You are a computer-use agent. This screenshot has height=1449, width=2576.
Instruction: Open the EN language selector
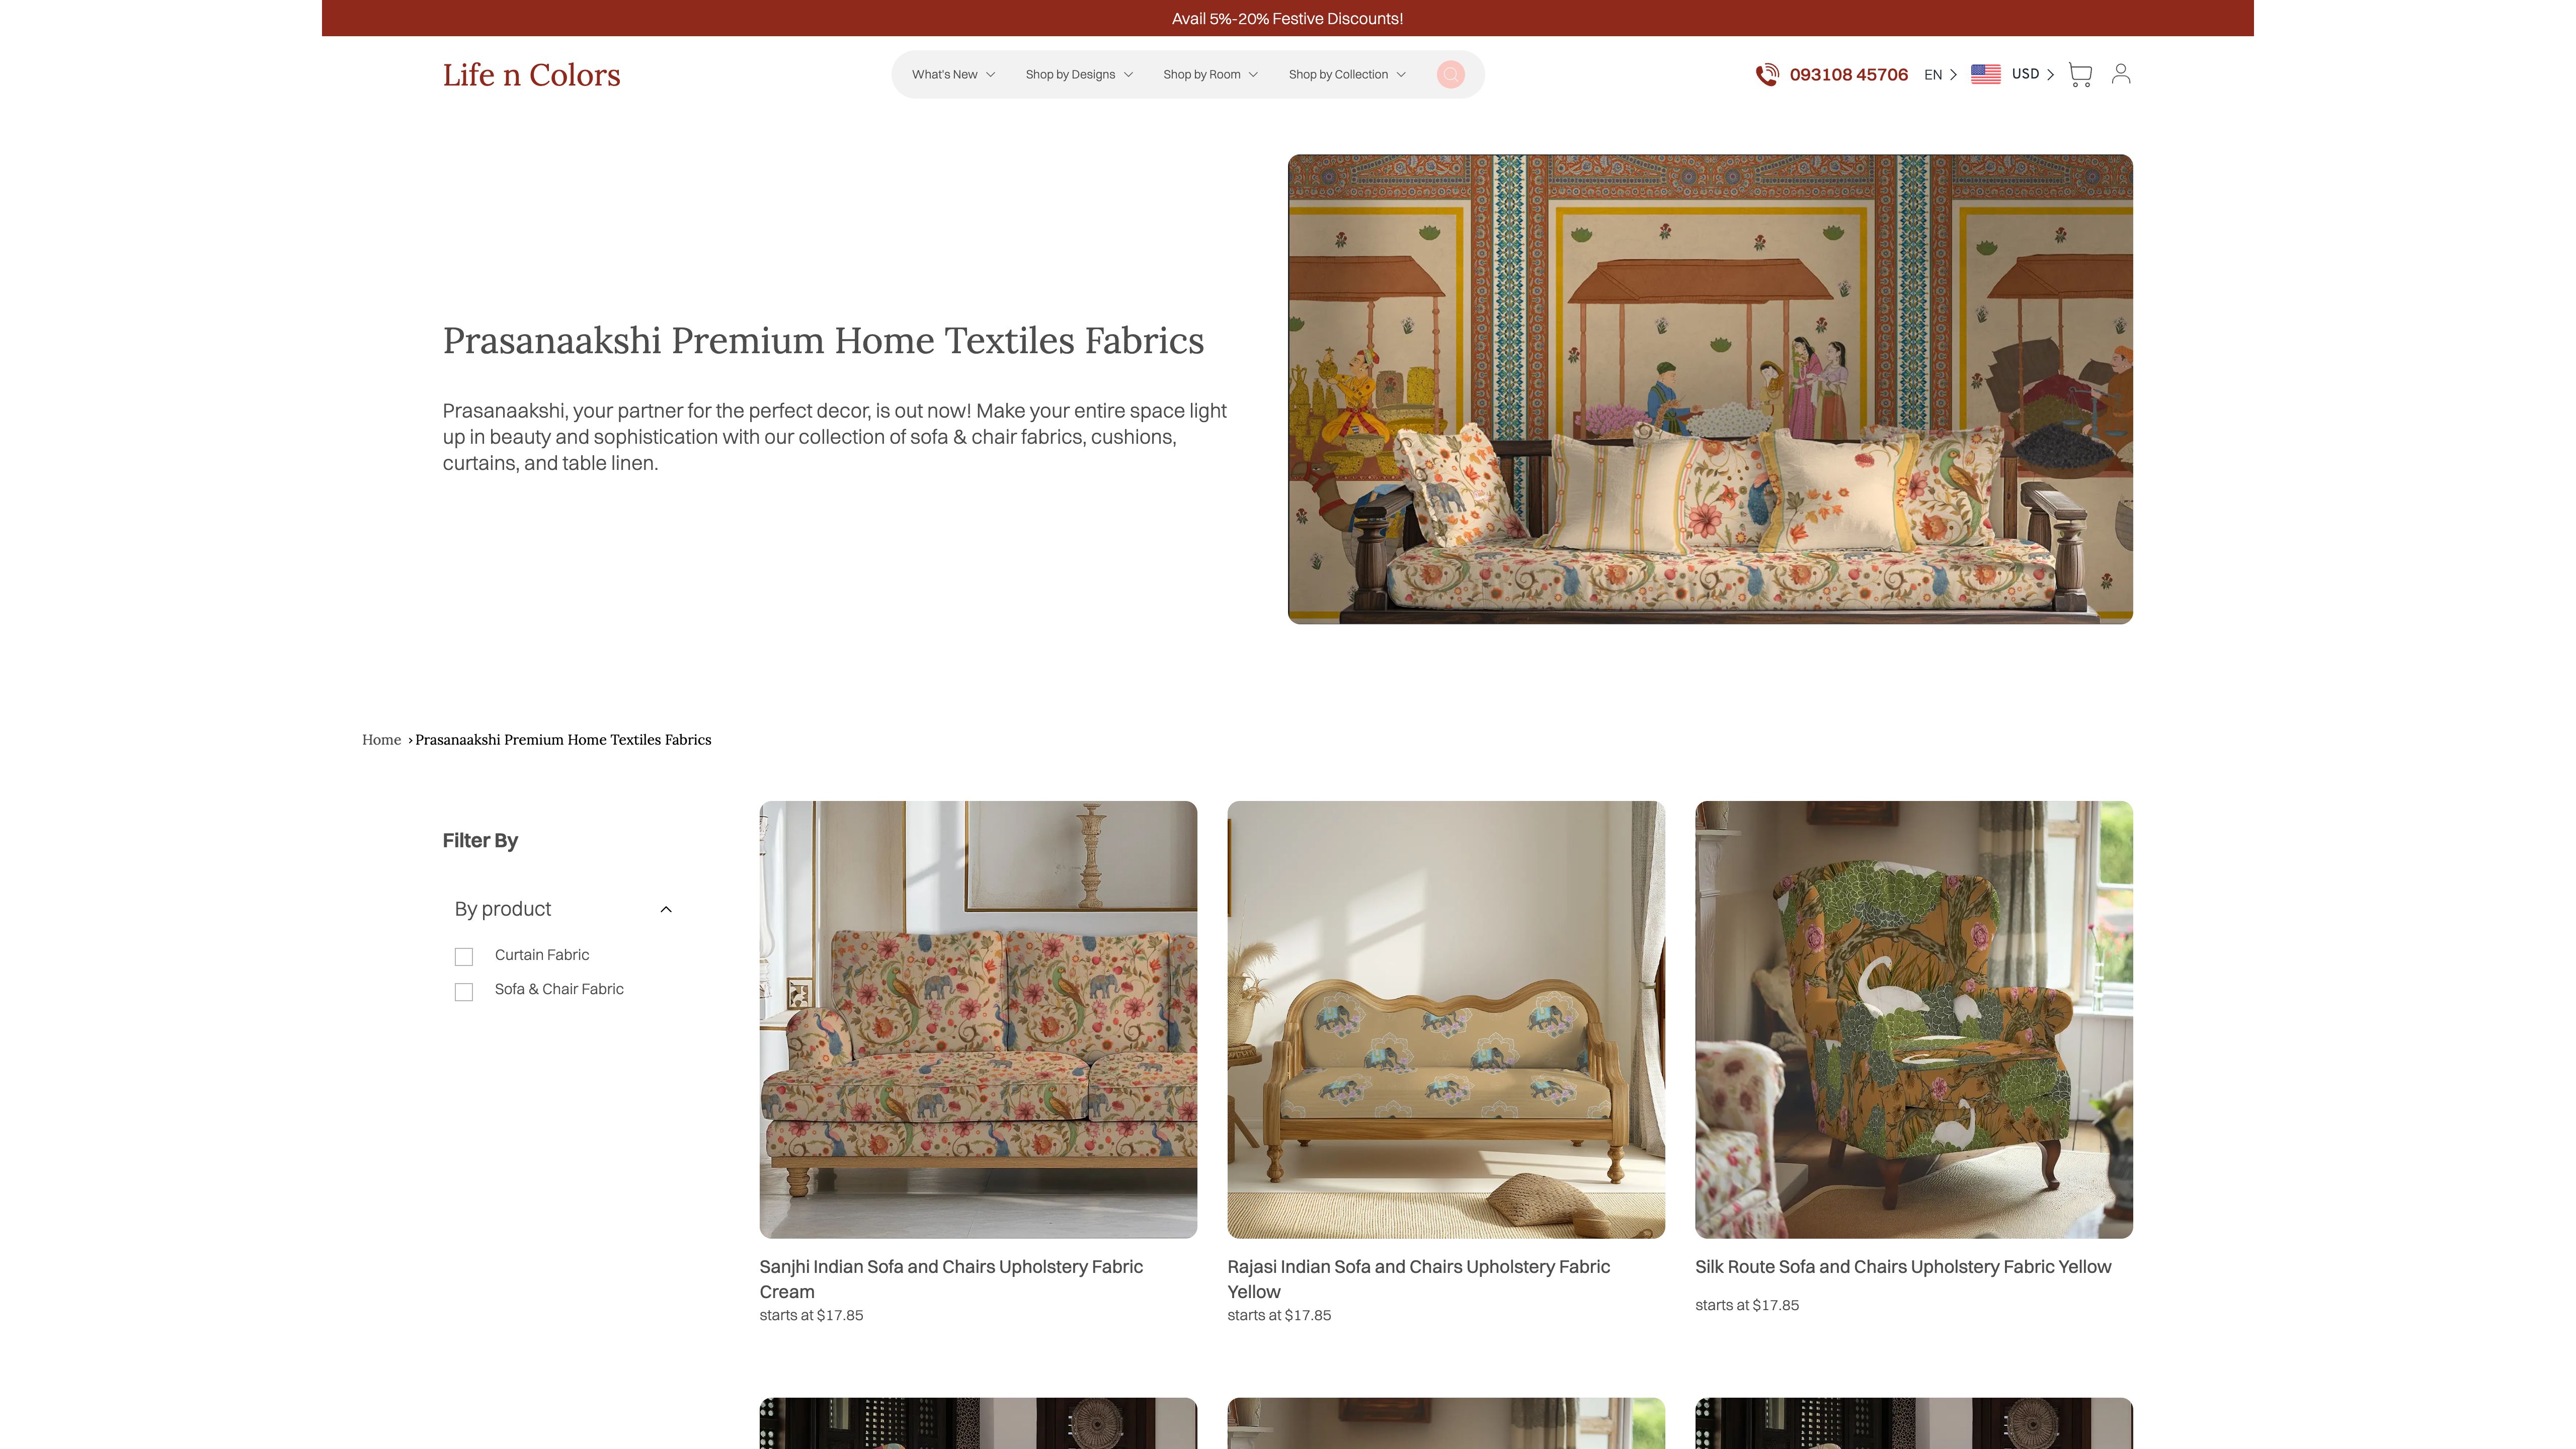(1940, 74)
